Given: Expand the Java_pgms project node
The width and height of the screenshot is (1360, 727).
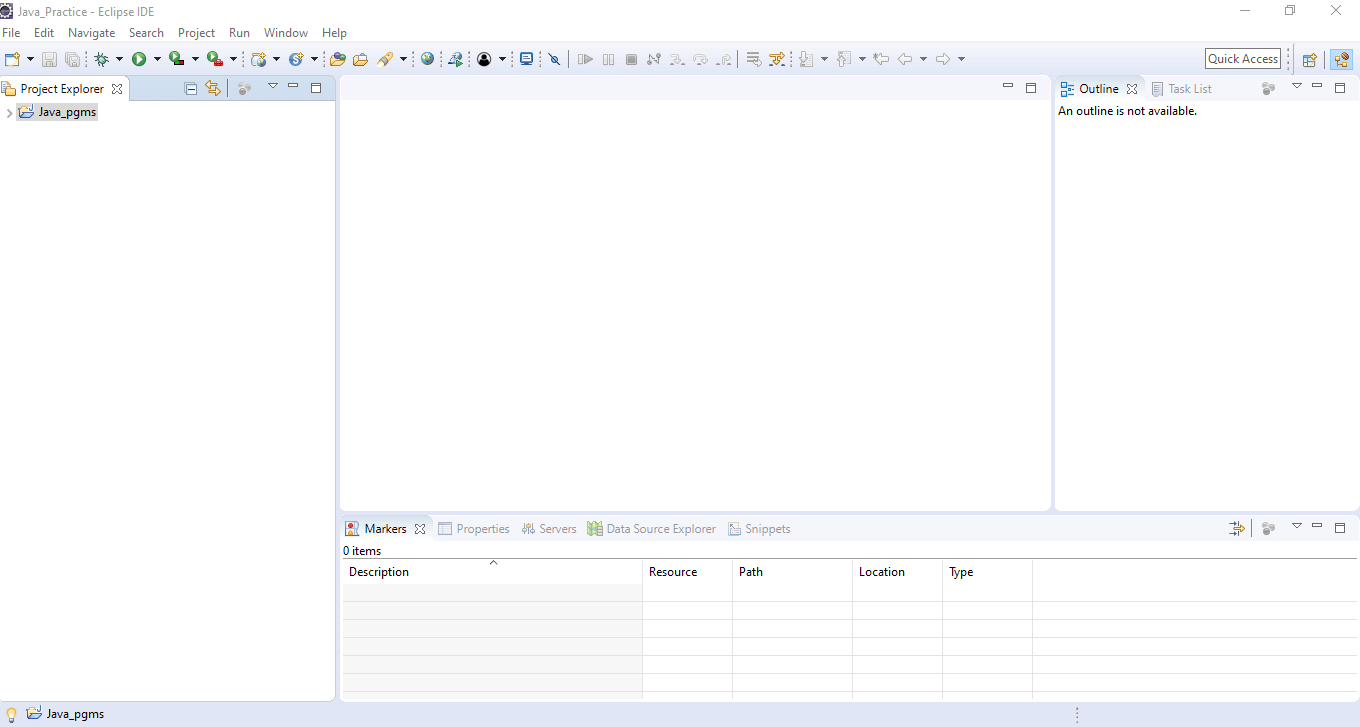Looking at the screenshot, I should [9, 113].
